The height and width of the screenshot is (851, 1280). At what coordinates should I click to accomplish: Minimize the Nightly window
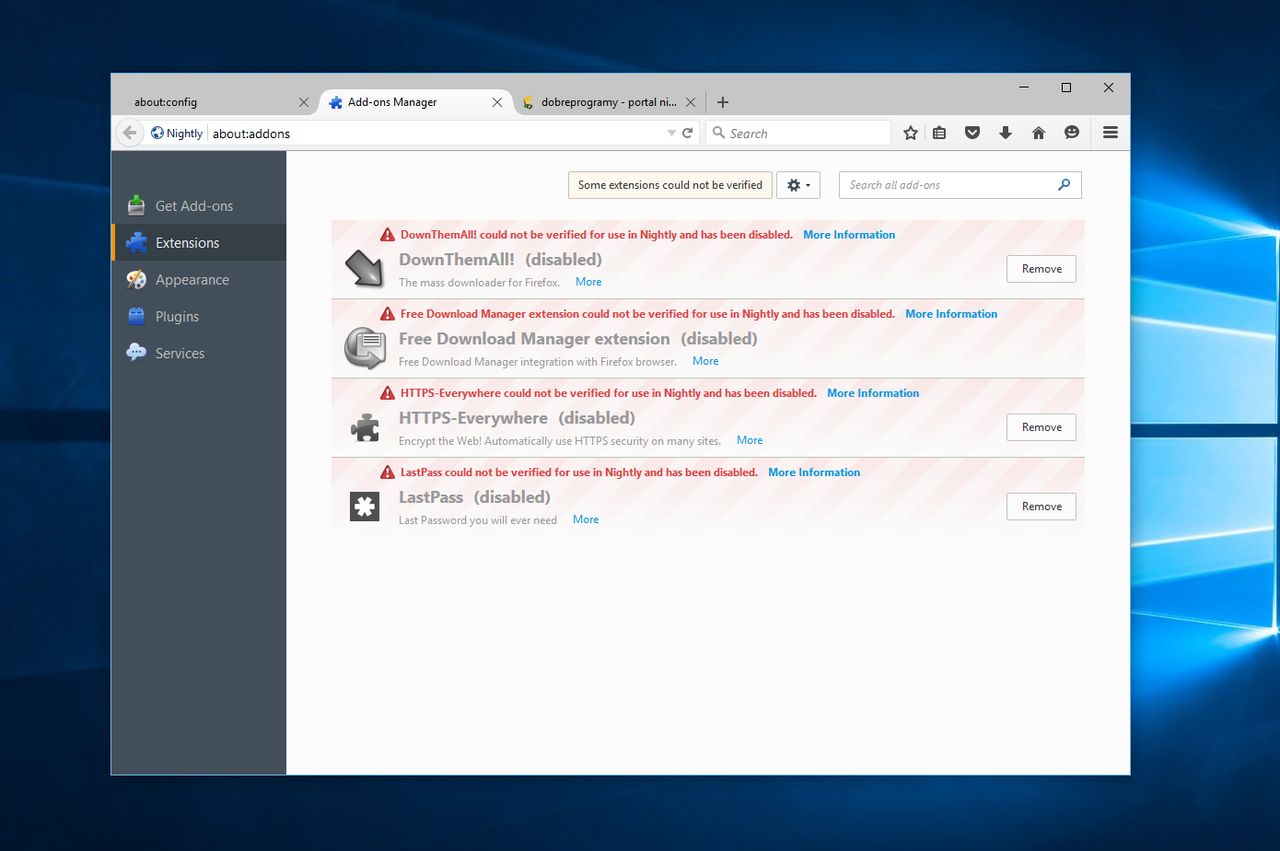1024,88
